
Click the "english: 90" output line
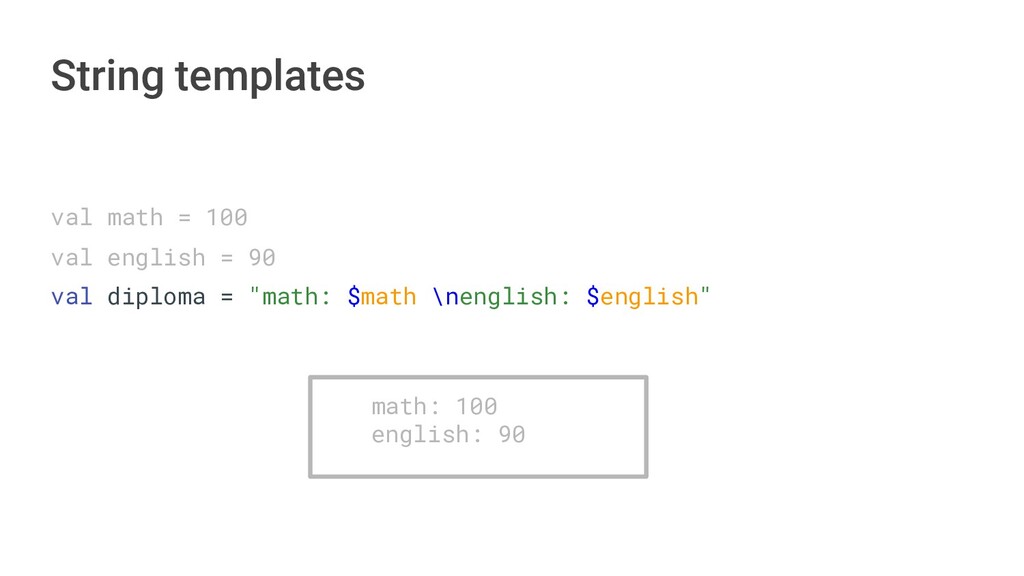448,435
